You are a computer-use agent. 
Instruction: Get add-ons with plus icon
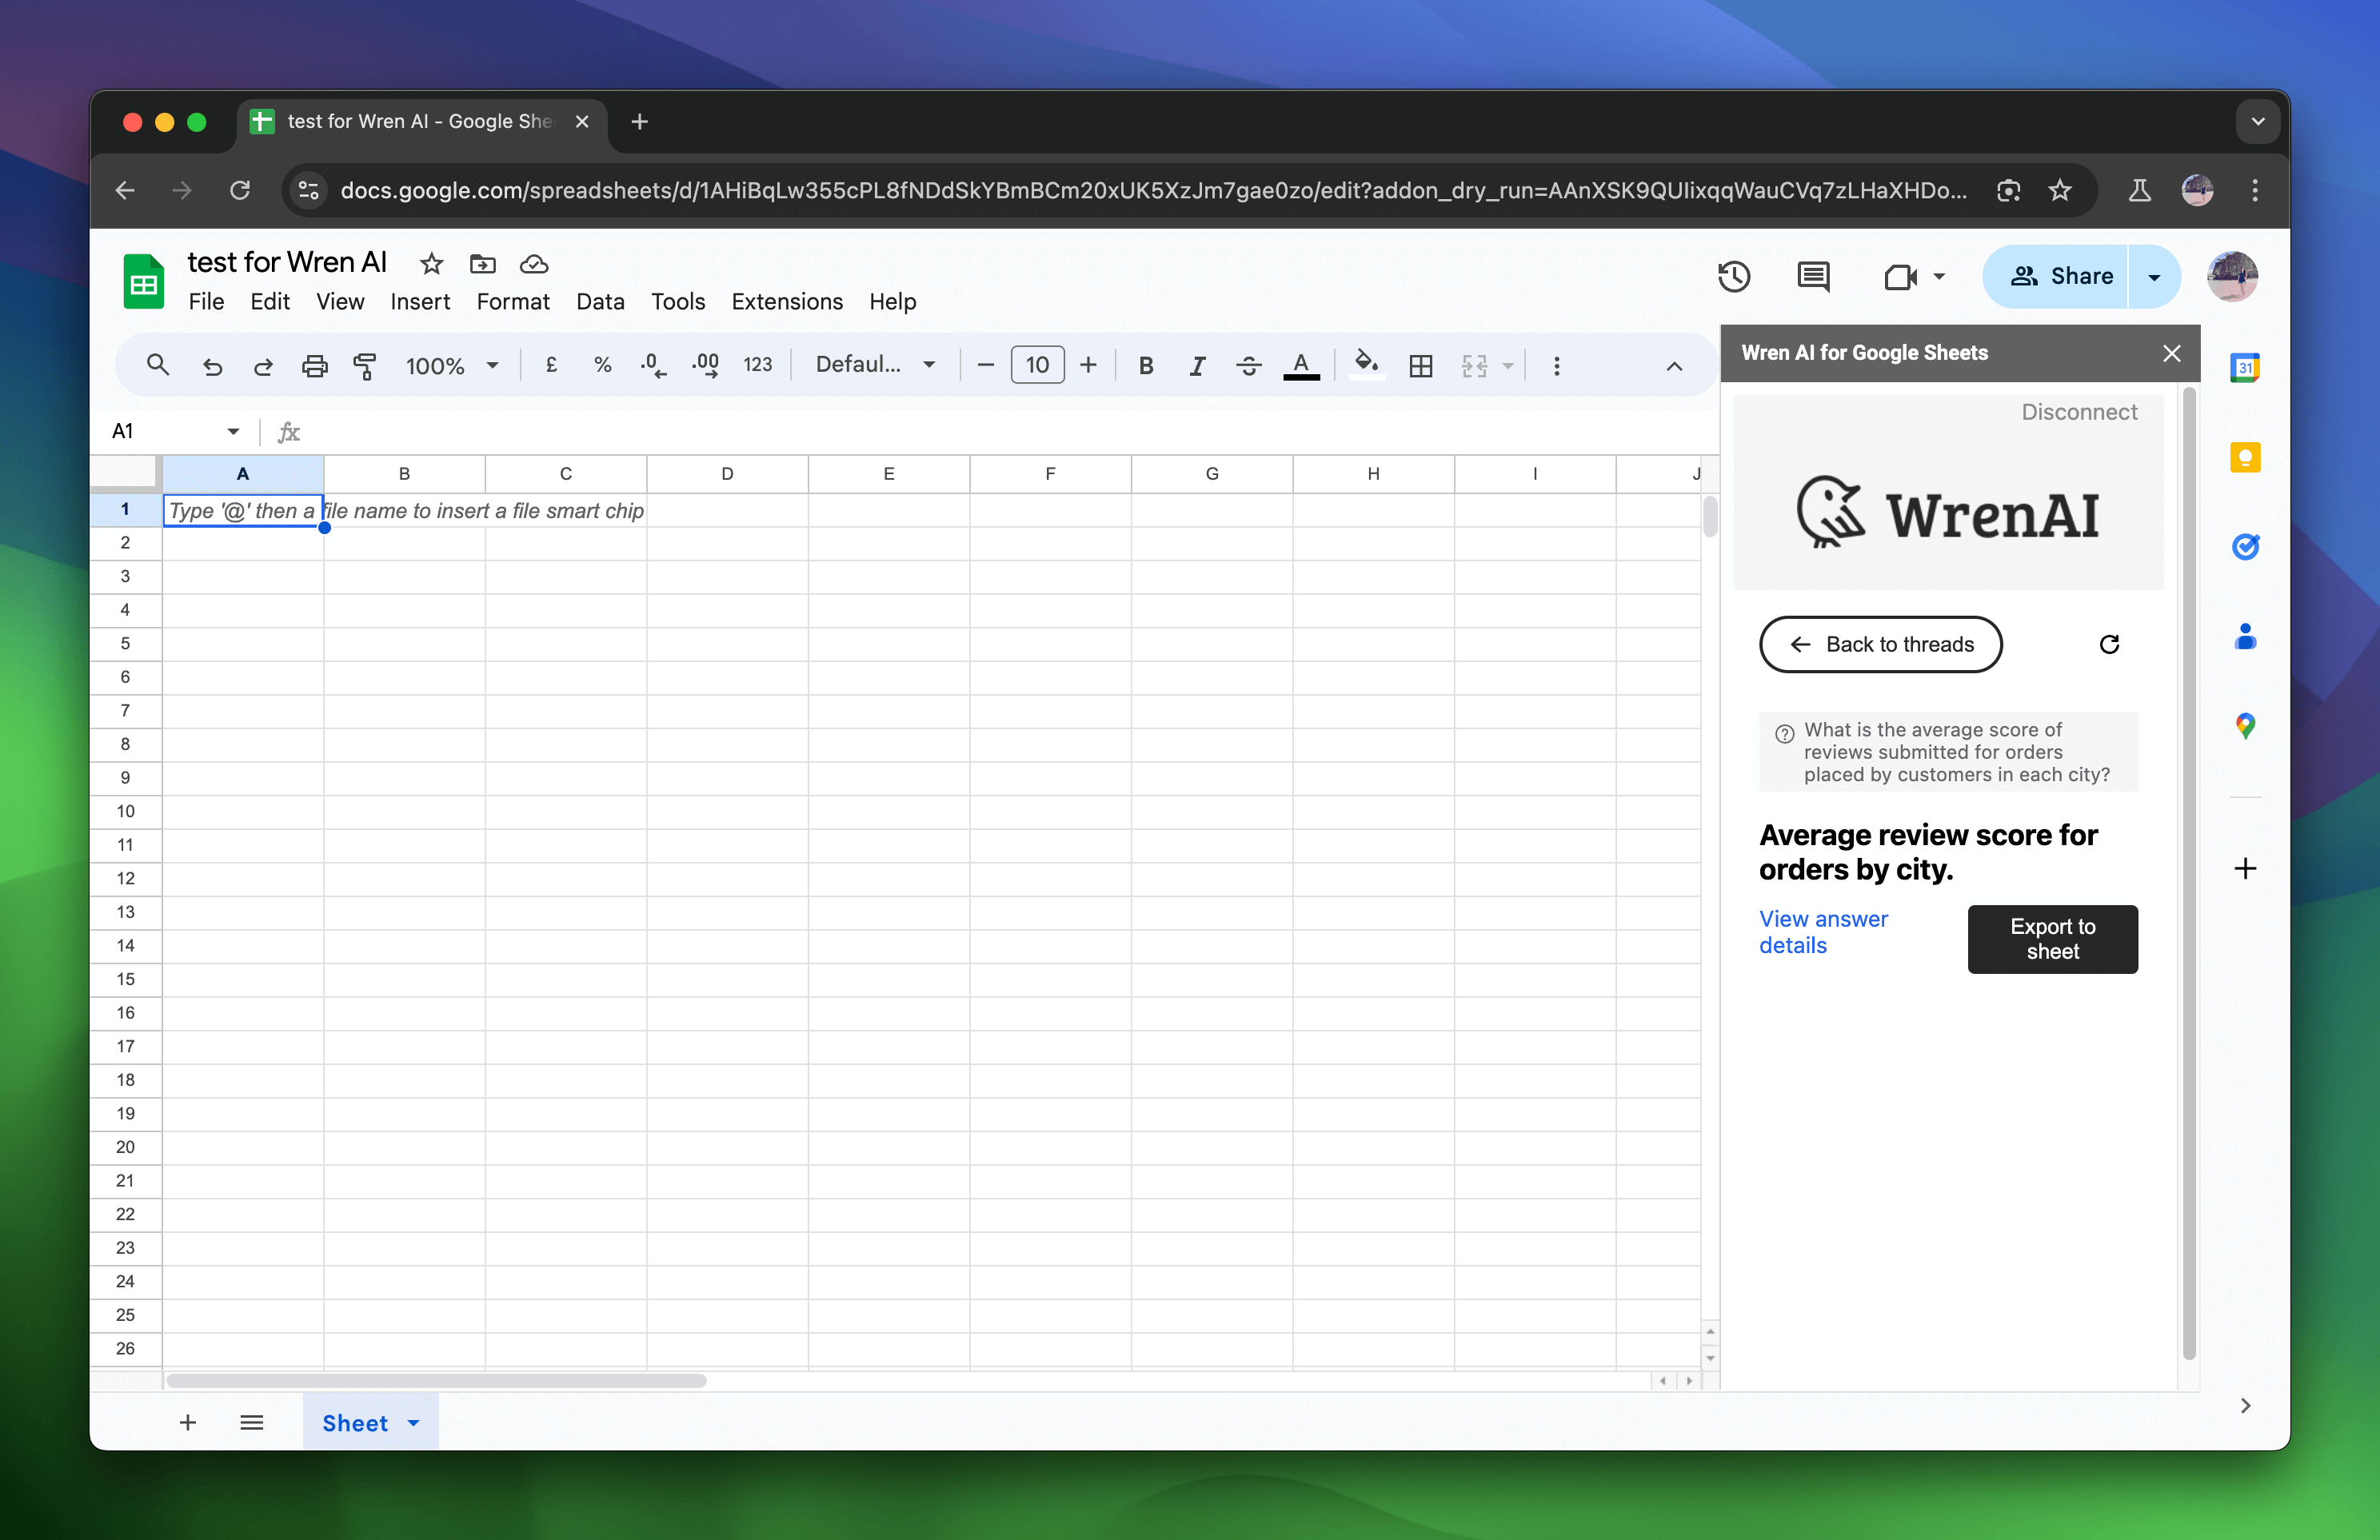click(x=2245, y=868)
